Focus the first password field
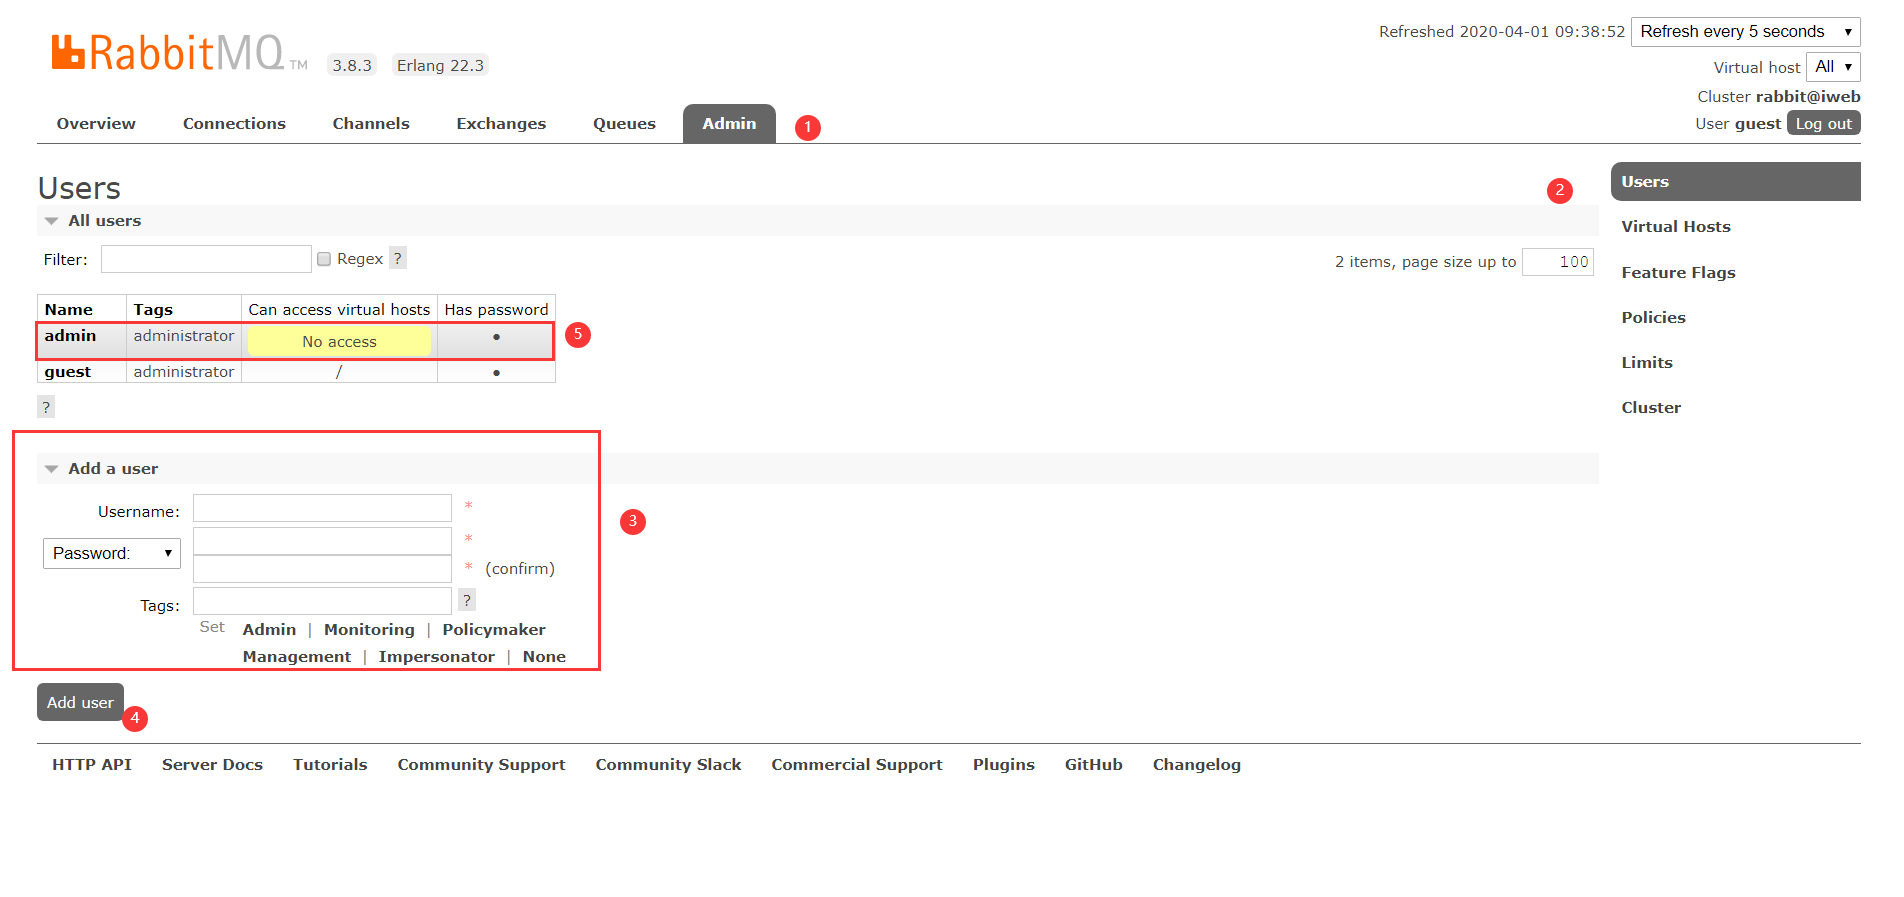The image size is (1904, 897). coord(322,541)
